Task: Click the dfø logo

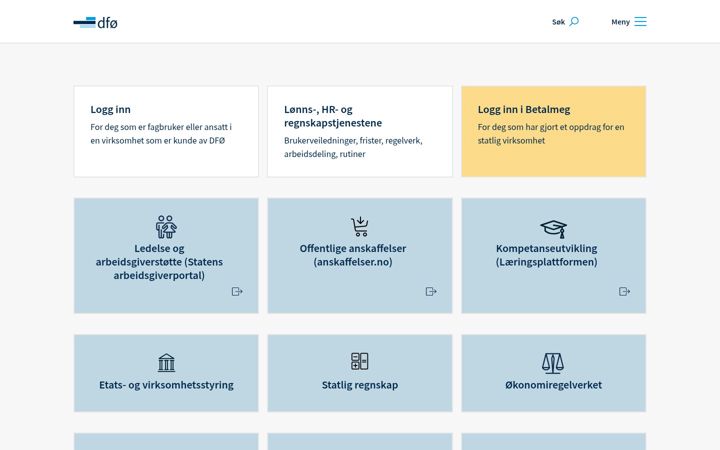Action: coord(96,22)
